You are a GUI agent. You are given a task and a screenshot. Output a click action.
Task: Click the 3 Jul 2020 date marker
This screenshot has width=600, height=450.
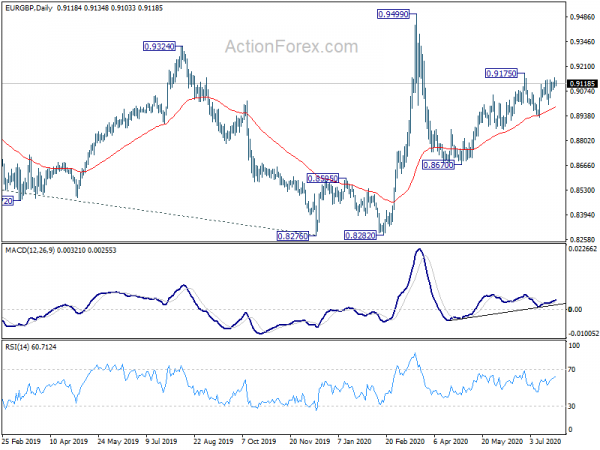(545, 441)
